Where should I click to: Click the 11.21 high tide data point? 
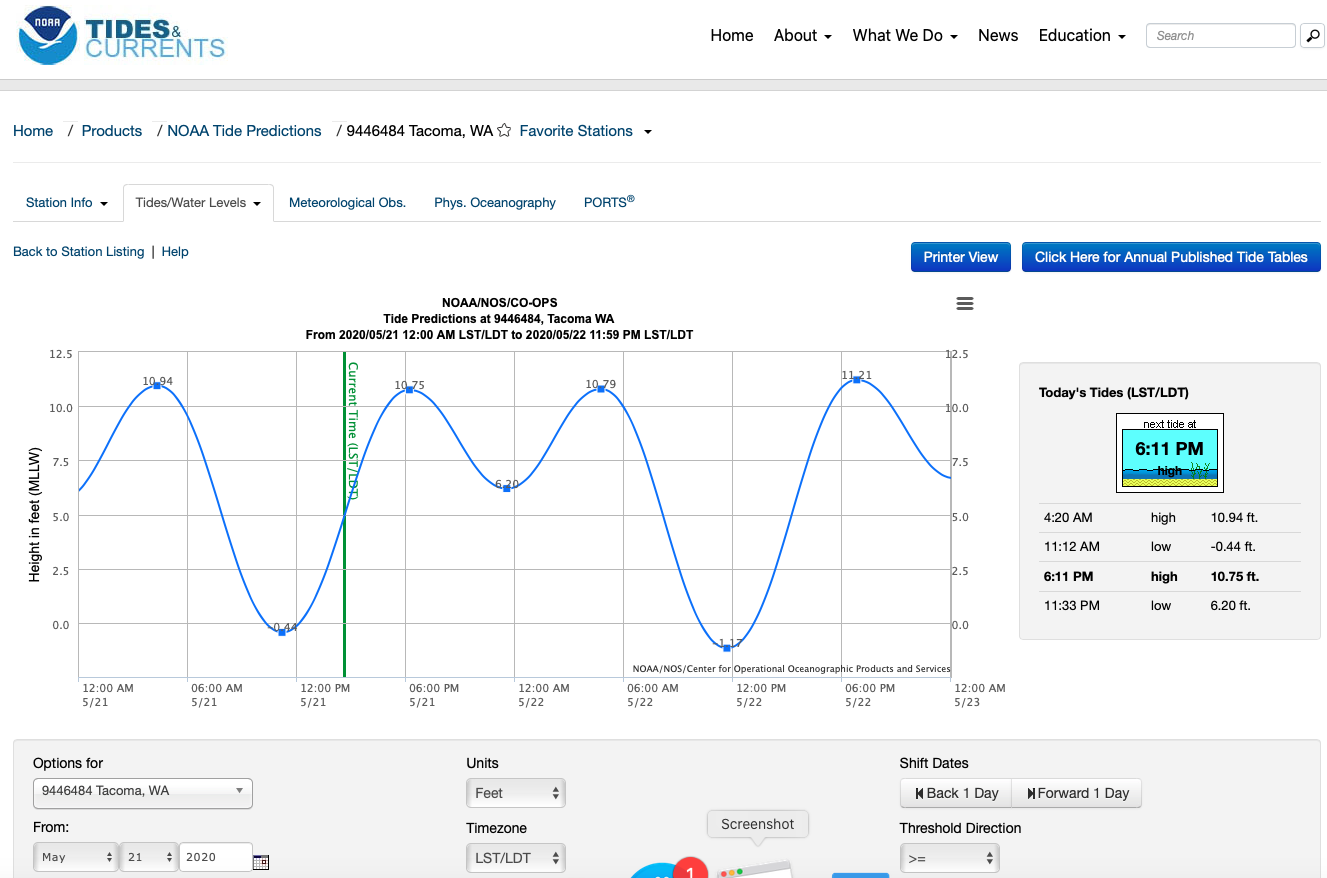point(856,380)
